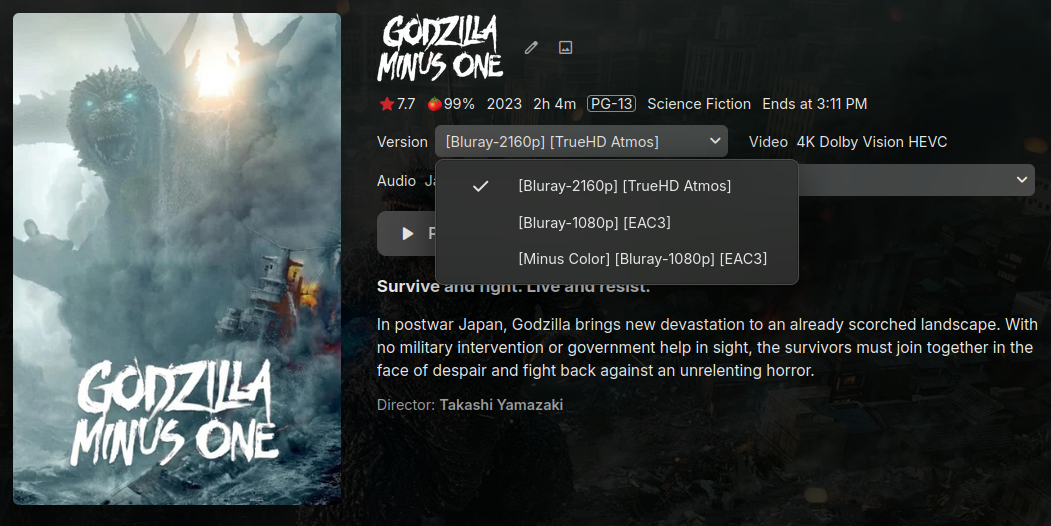Click the PG-13 rating badge

612,104
